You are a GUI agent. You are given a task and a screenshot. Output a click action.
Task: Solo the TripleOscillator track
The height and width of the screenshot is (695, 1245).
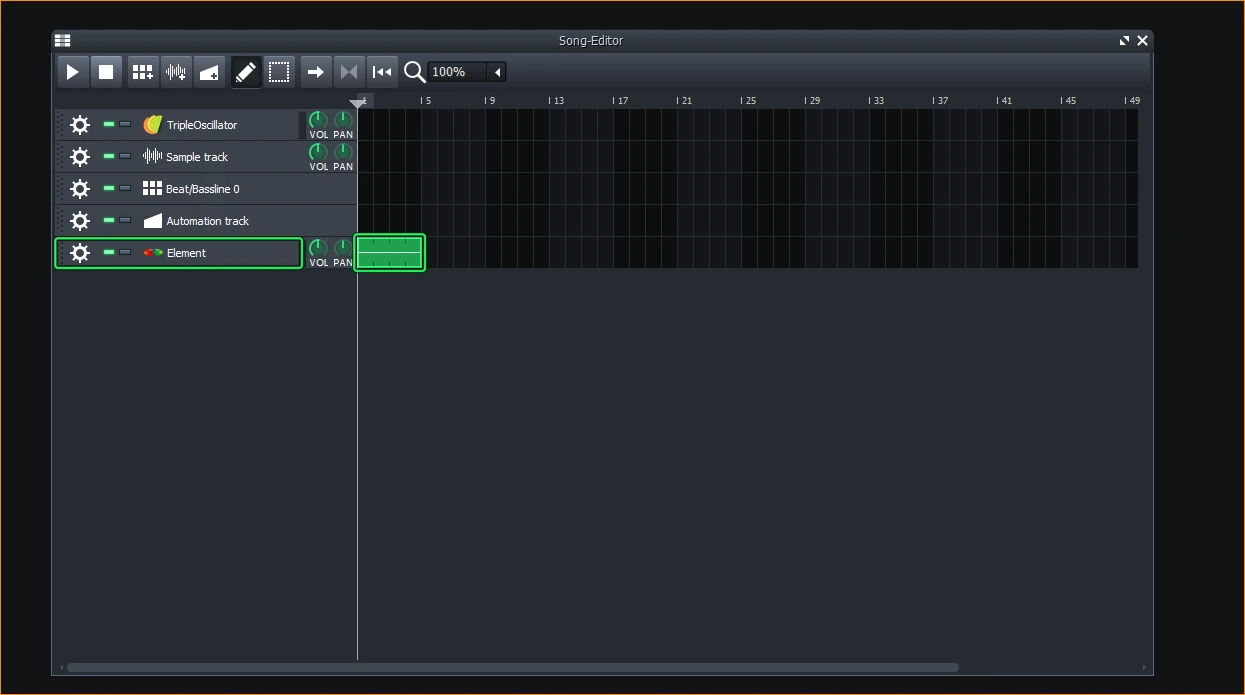(x=125, y=124)
